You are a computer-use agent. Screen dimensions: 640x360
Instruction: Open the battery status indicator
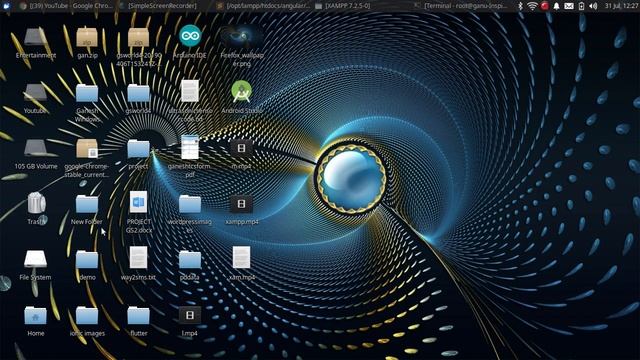[581, 6]
